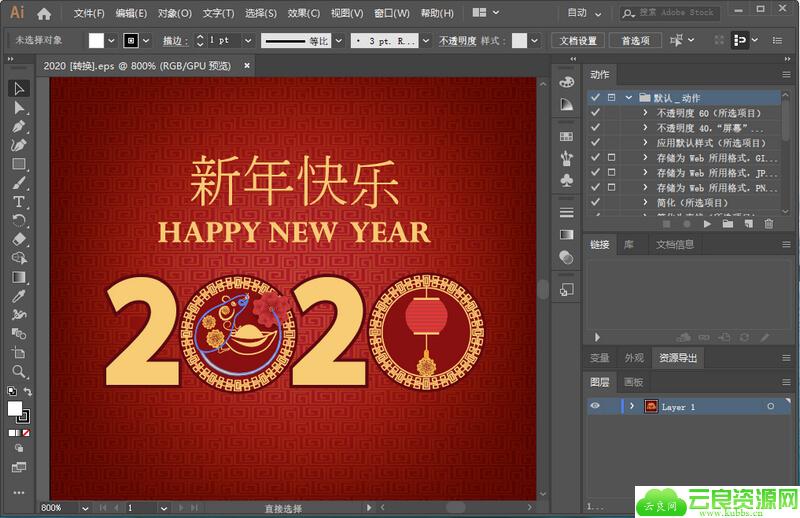
Task: Play the current action selection
Action: point(707,224)
